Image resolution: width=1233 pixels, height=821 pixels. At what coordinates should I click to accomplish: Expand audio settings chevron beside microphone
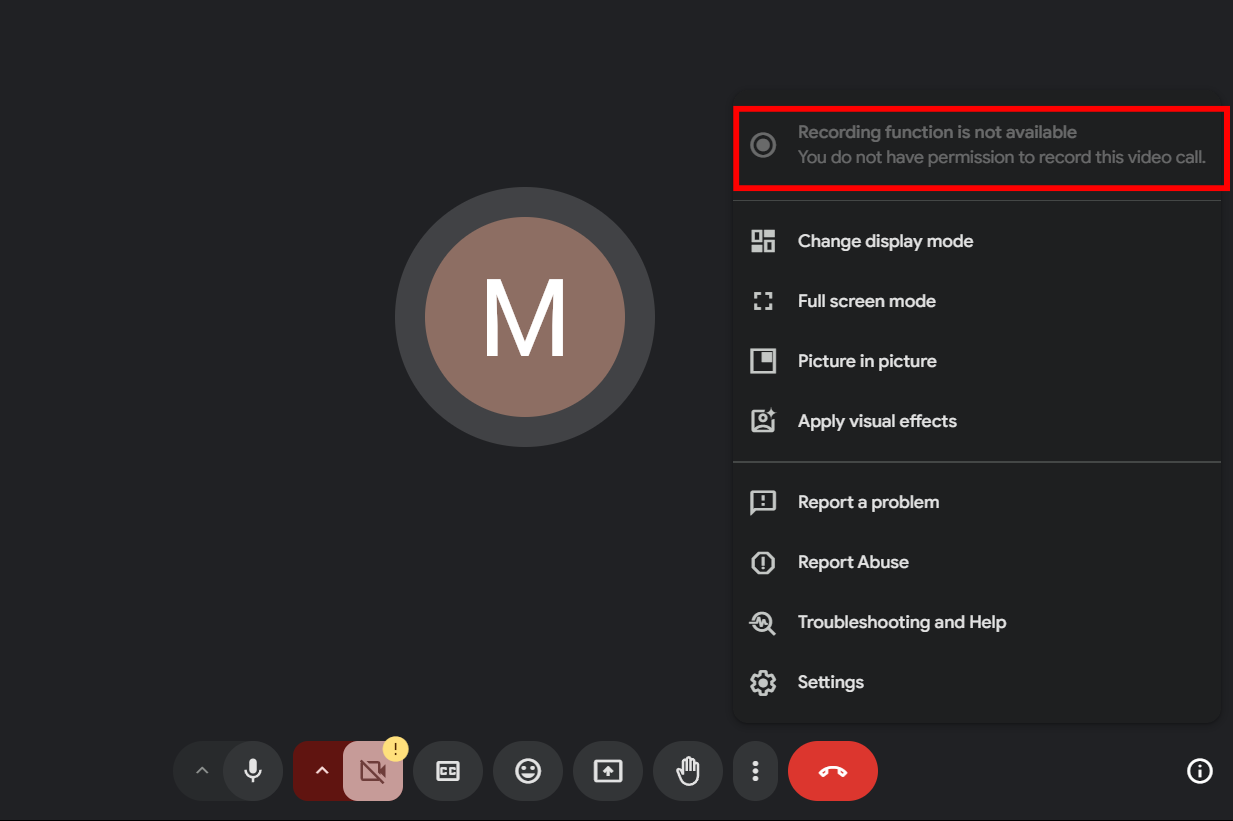click(202, 771)
